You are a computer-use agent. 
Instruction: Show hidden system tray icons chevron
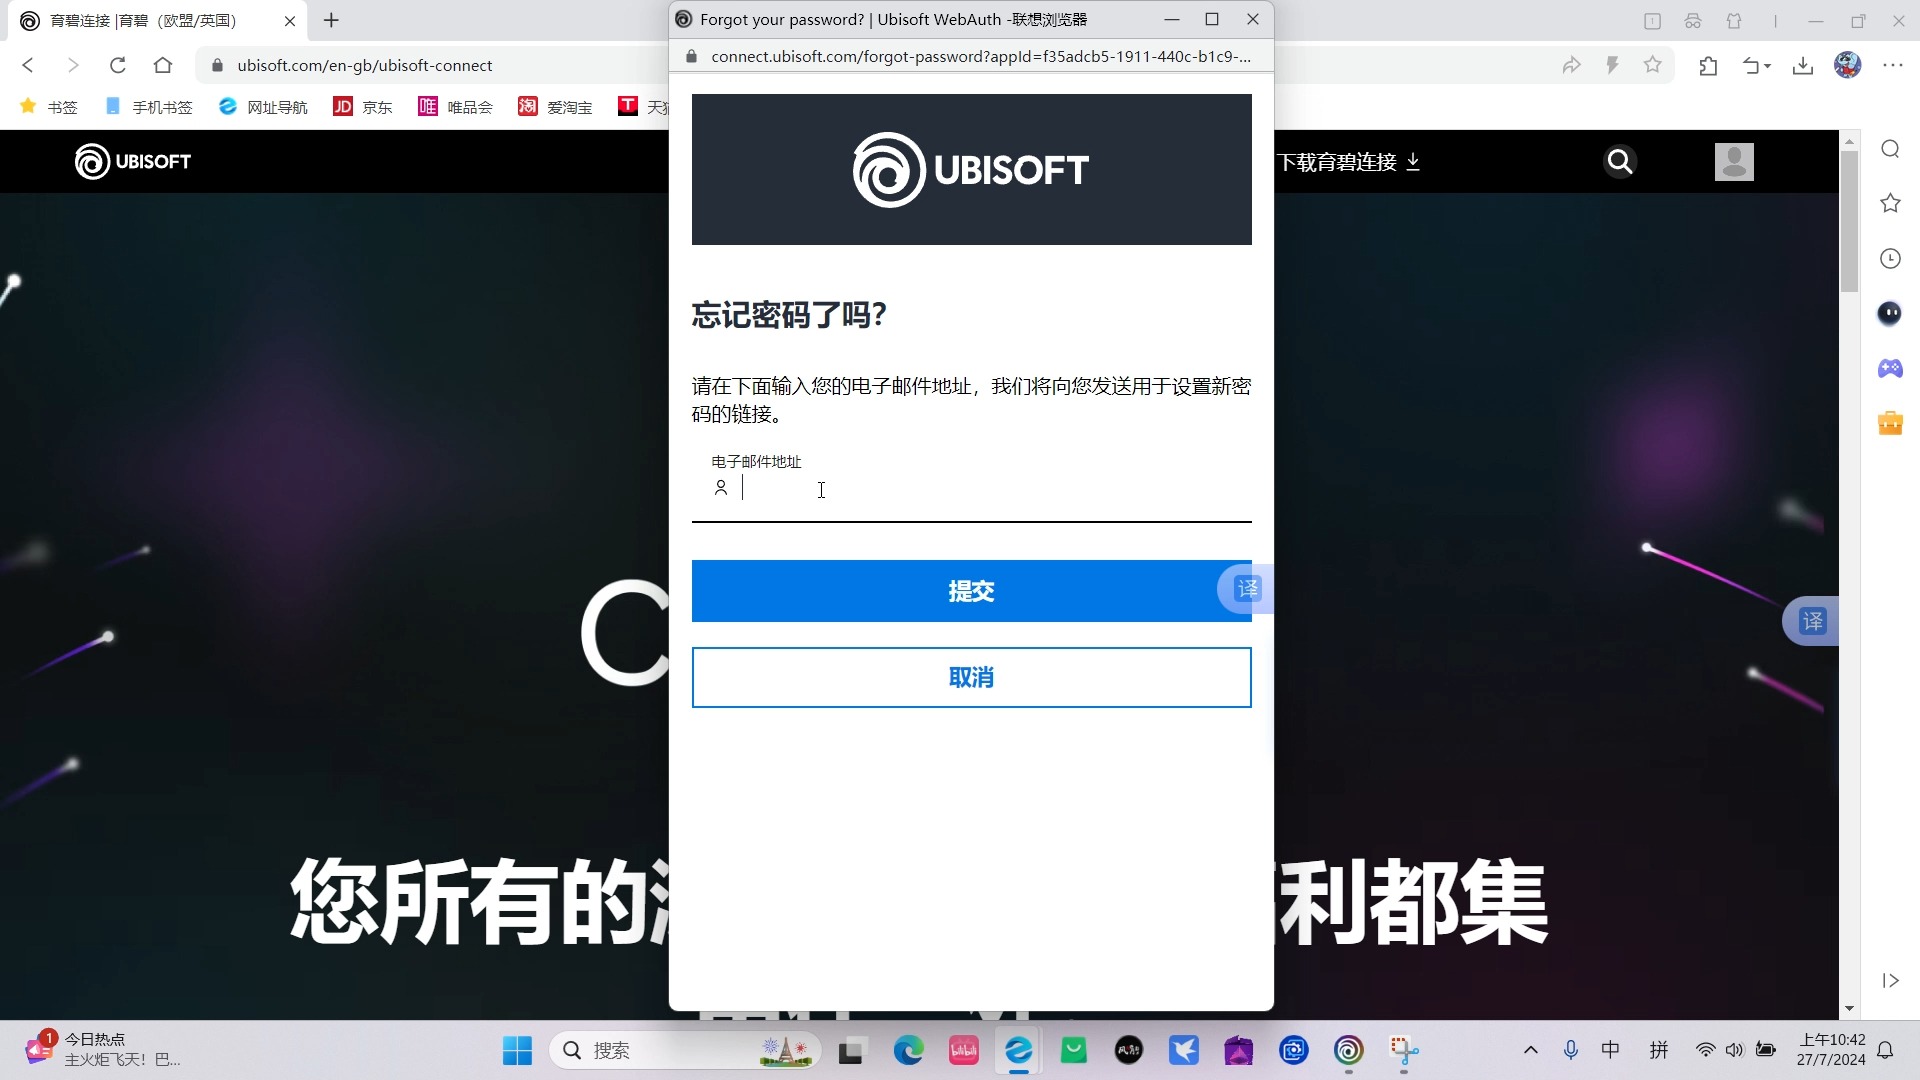(1530, 1050)
